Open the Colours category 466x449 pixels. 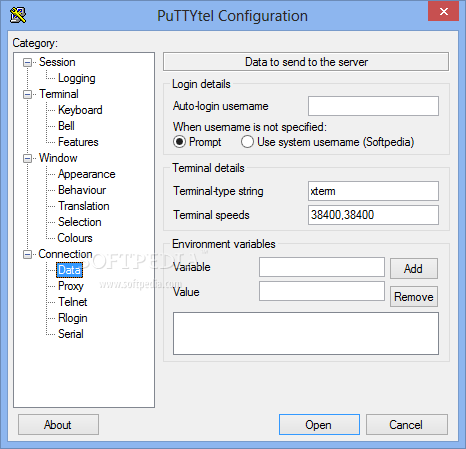click(x=75, y=238)
